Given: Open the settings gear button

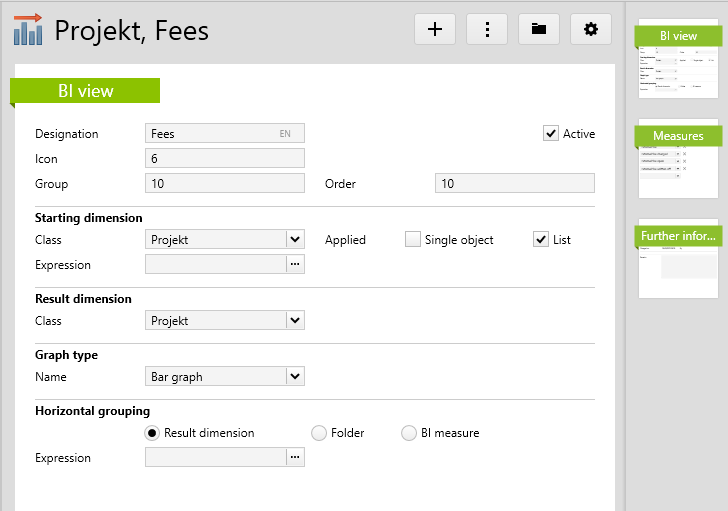Looking at the screenshot, I should 591,30.
